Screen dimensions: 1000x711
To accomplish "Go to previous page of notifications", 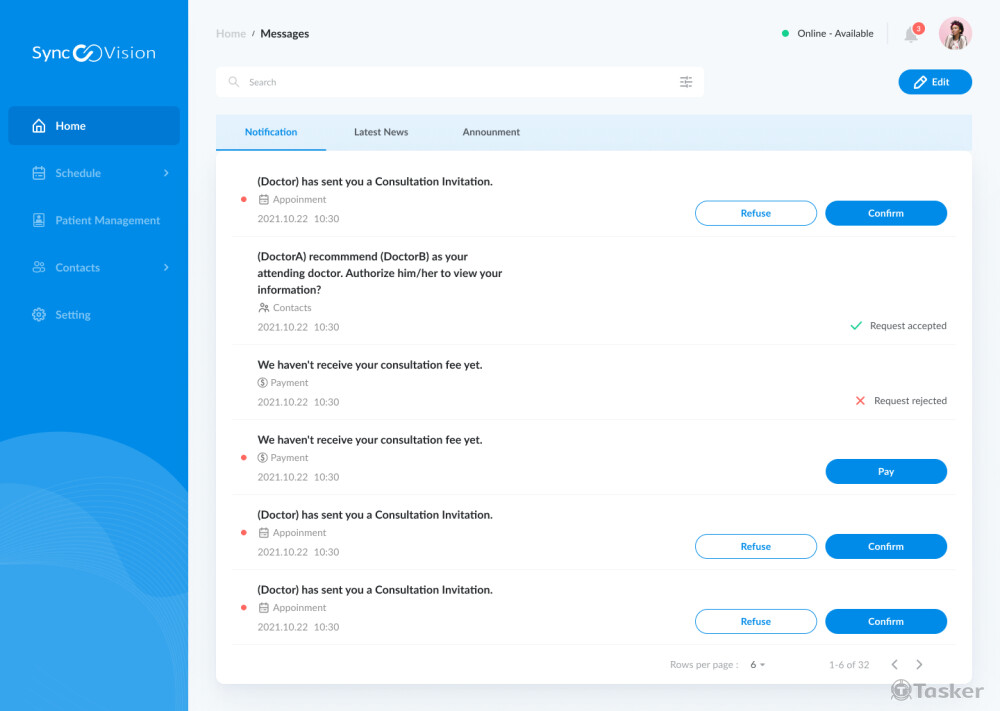I will click(894, 665).
